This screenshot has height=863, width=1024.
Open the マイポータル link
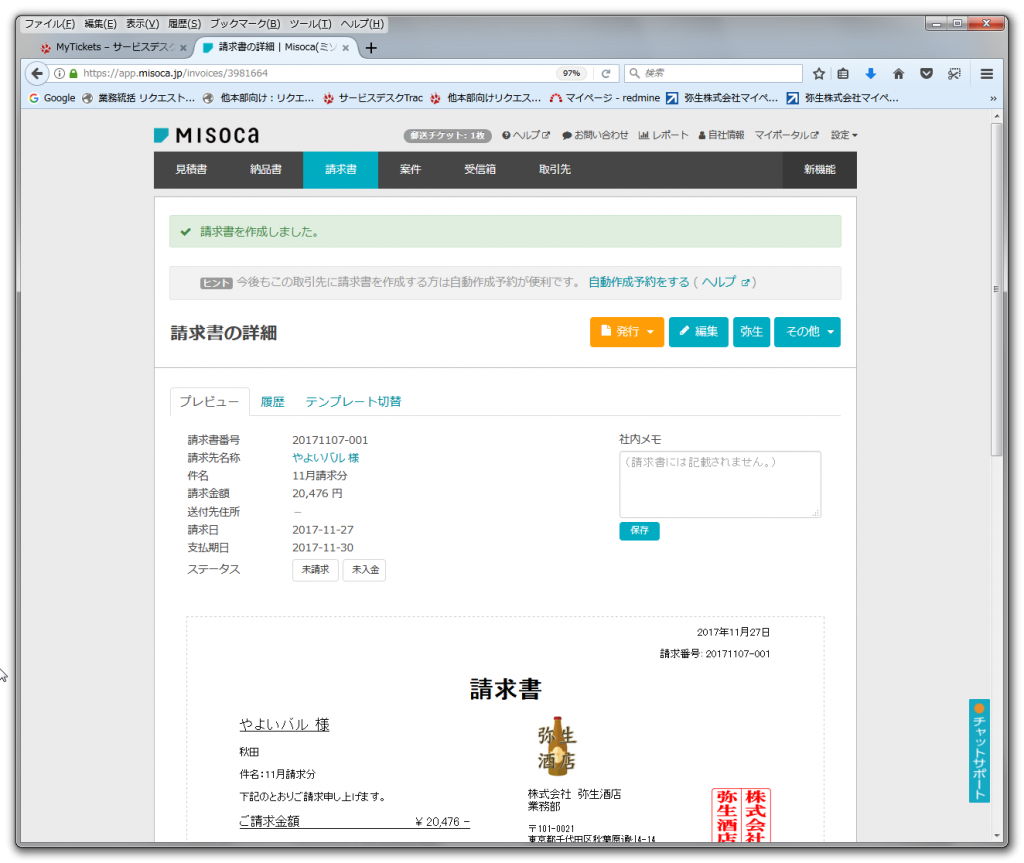pyautogui.click(x=786, y=135)
